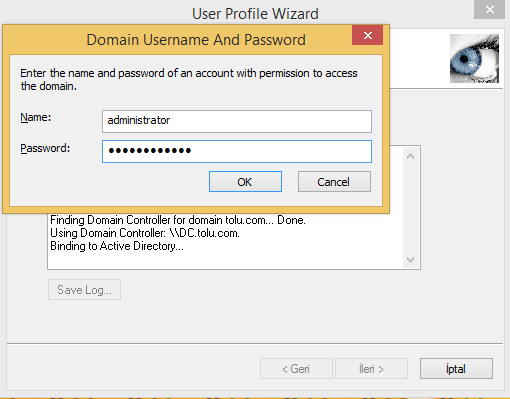Click the User Profile Wizard title text
Screen dimensions: 510x399
click(255, 14)
